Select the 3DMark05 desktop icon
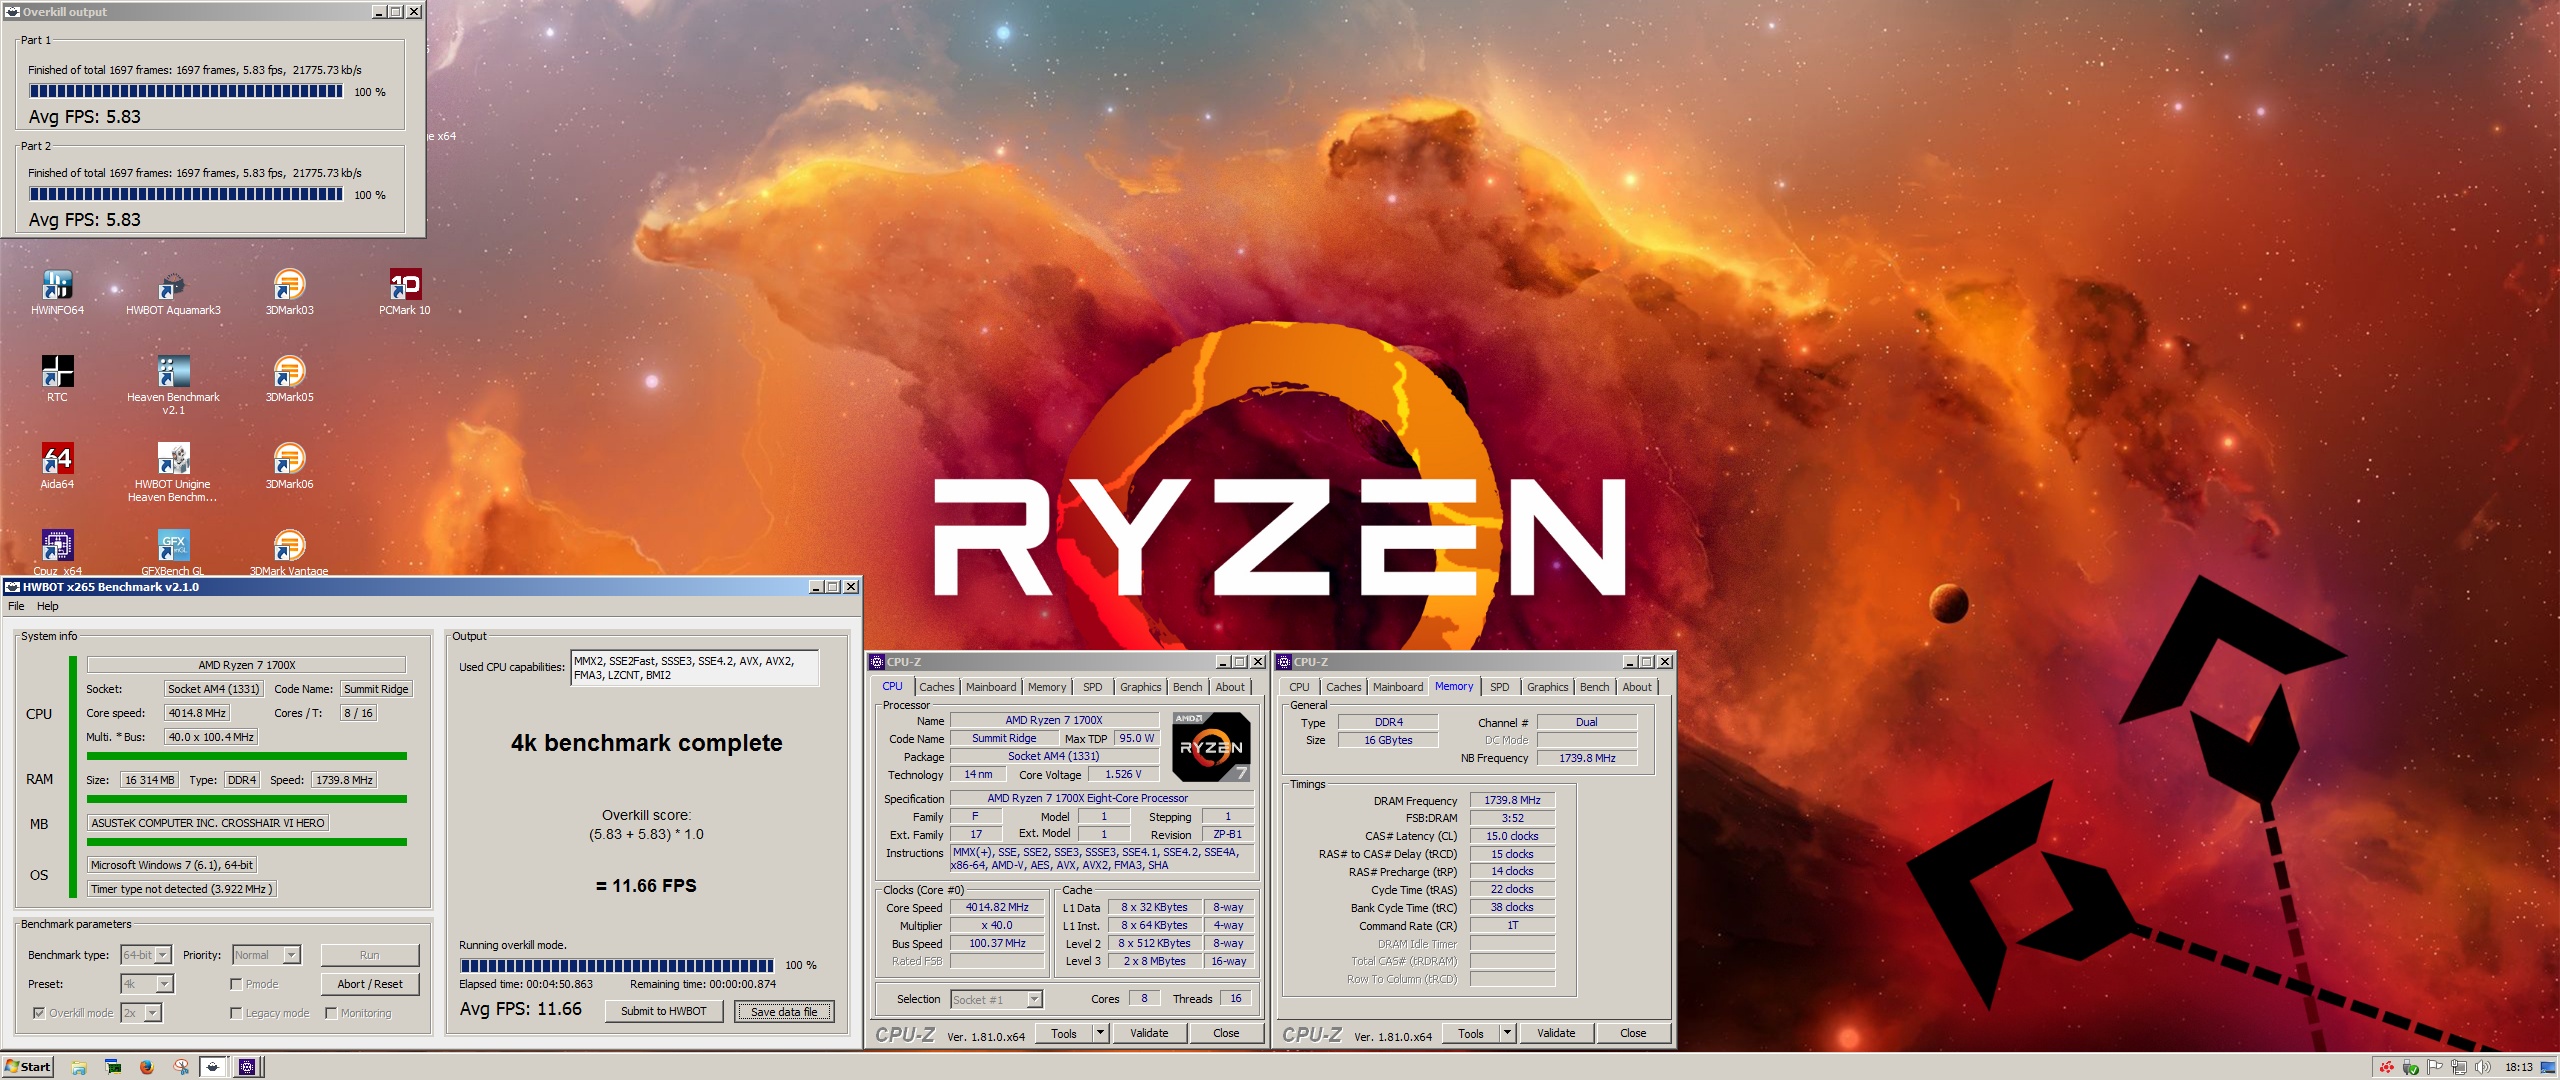Image resolution: width=2560 pixels, height=1080 pixels. 289,379
